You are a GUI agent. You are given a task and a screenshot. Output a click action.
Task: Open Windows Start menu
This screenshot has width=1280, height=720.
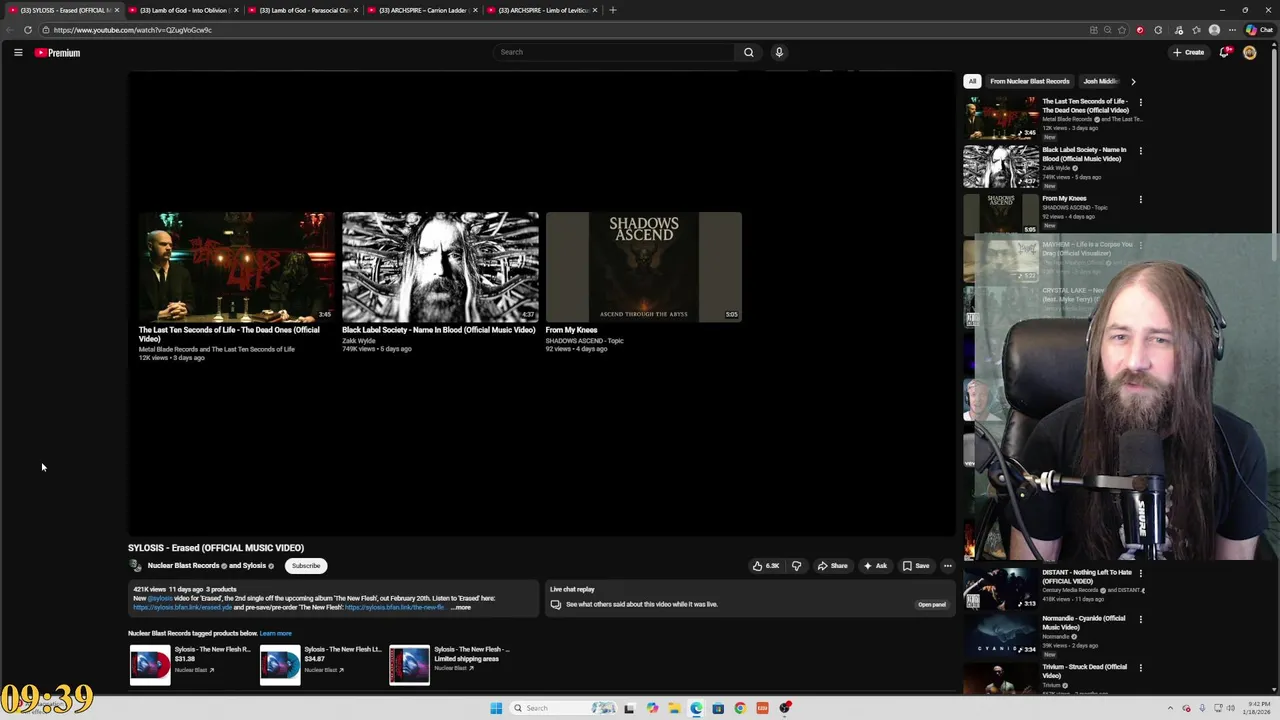496,708
